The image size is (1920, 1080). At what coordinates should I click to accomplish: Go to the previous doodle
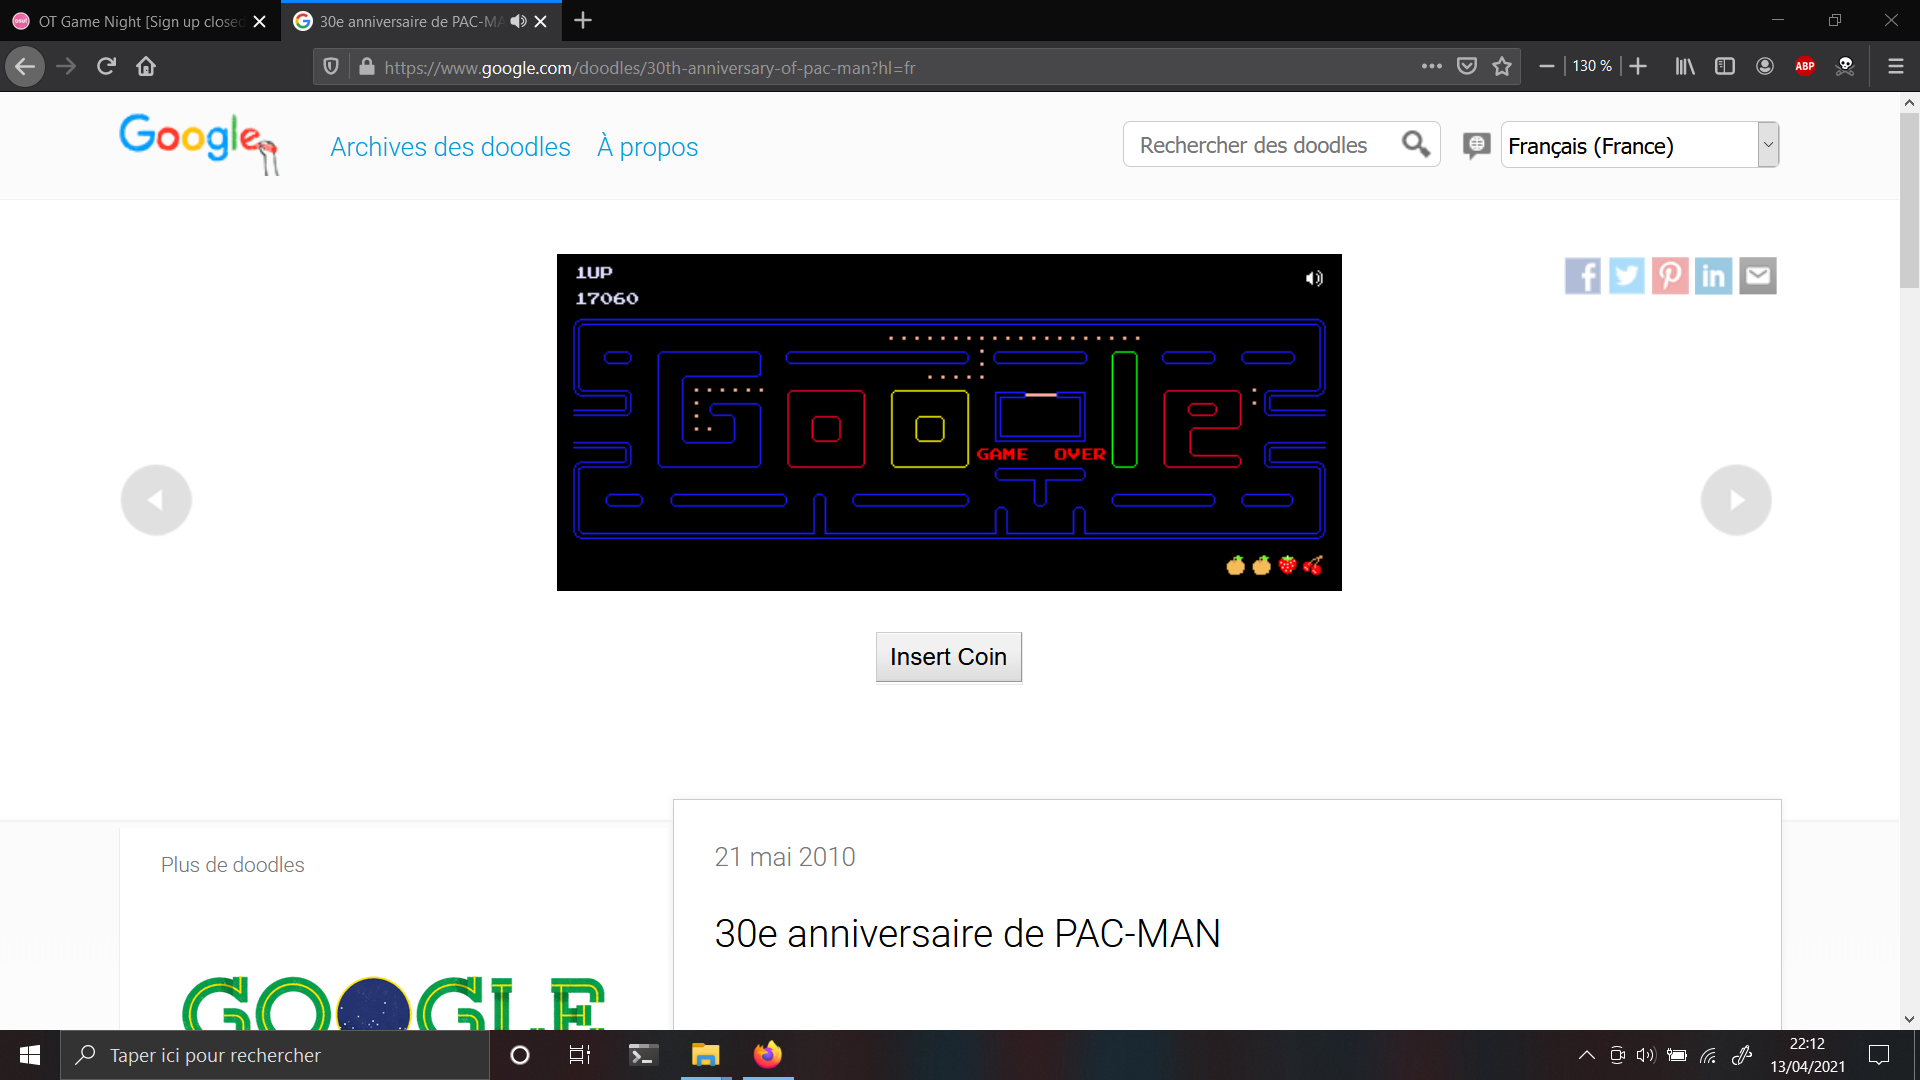click(156, 500)
